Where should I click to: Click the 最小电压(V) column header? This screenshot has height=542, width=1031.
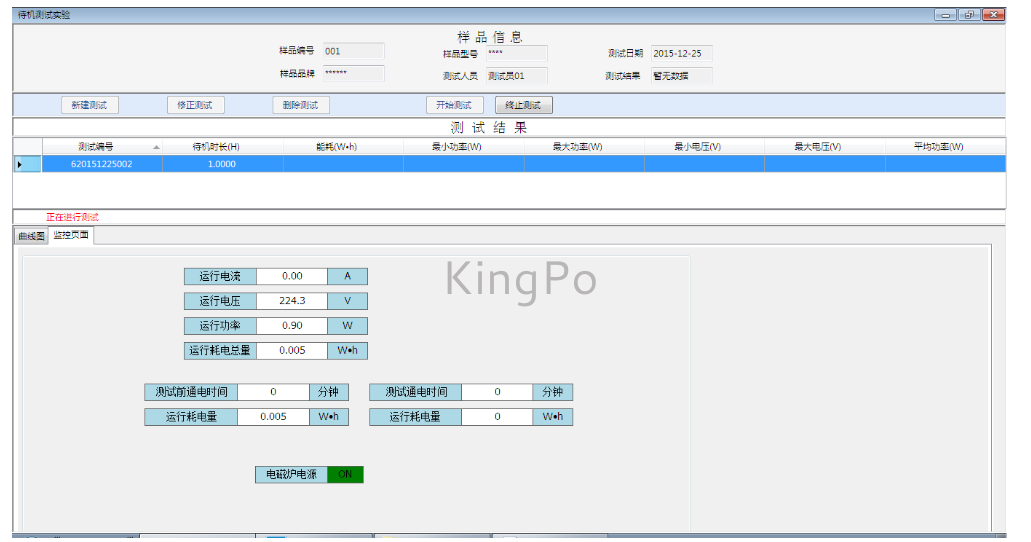pyautogui.click(x=704, y=147)
